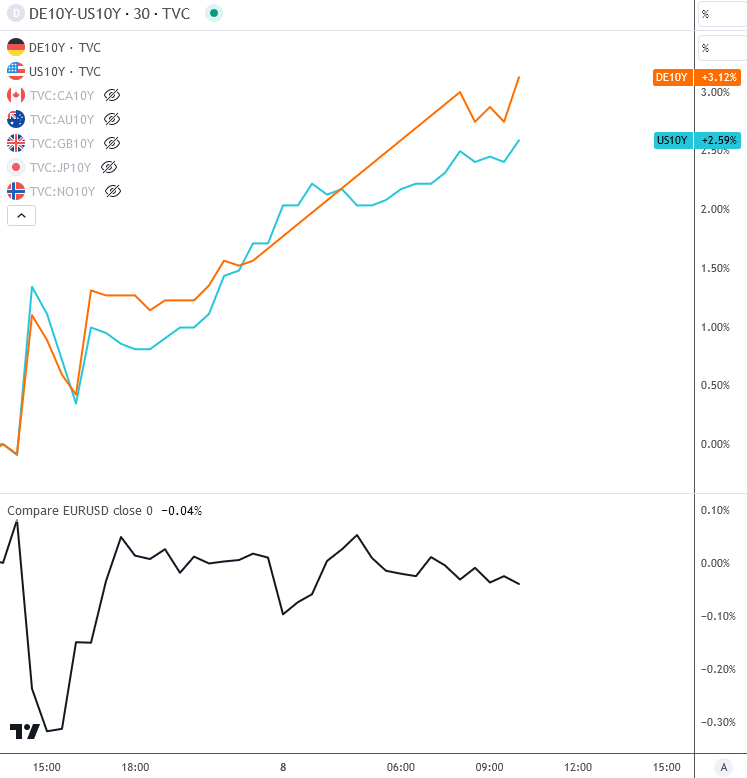Click the round D symbol icon in header

point(15,14)
